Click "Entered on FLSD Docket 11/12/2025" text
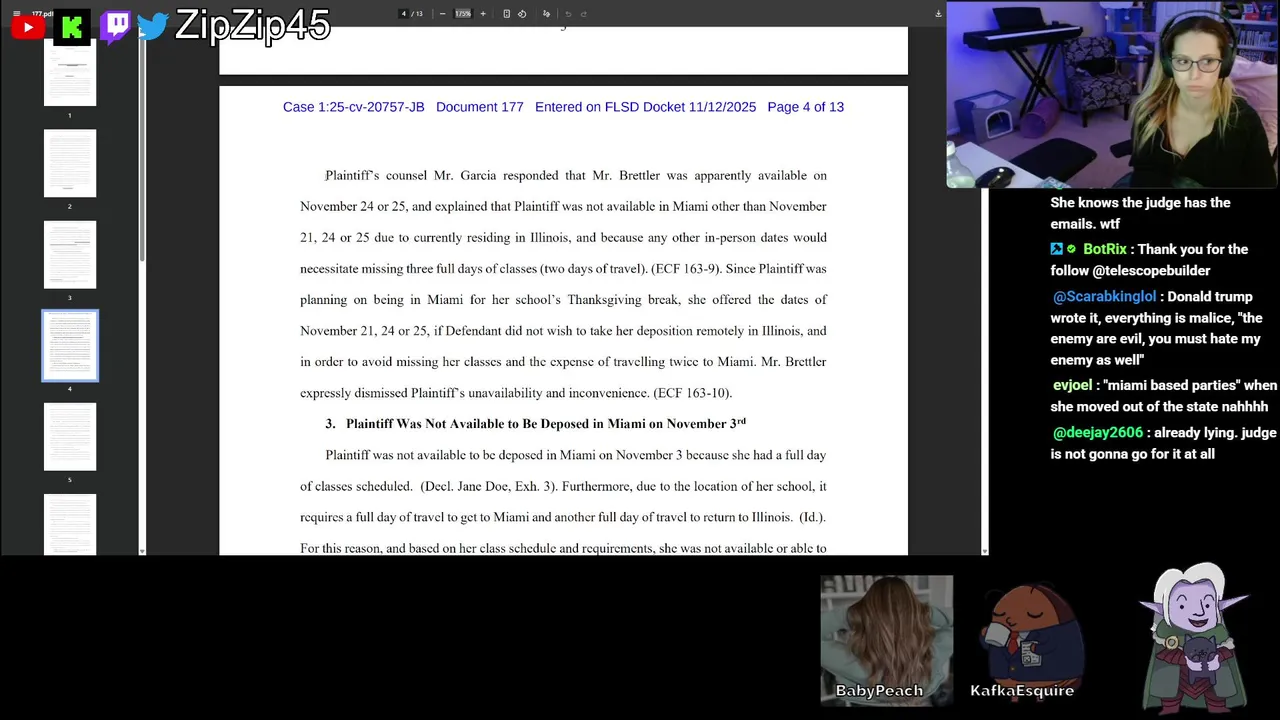This screenshot has height=720, width=1280. click(x=645, y=107)
